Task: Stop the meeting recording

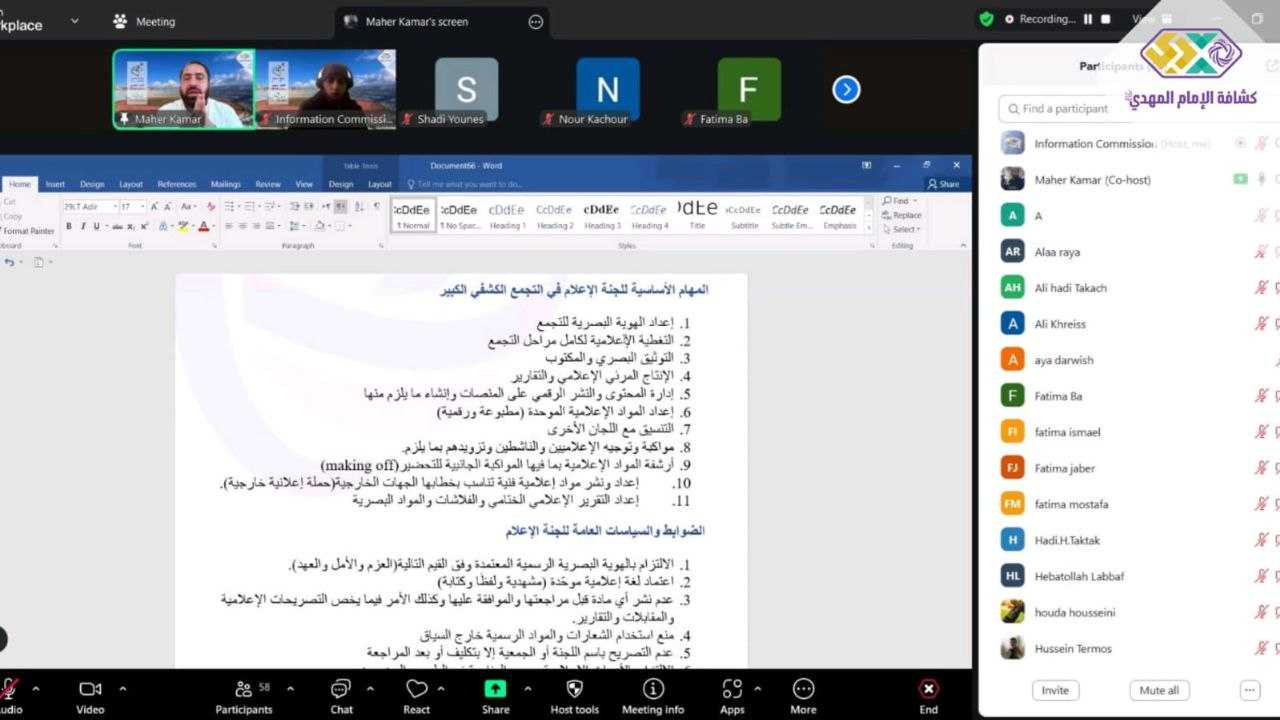Action: coord(1105,19)
